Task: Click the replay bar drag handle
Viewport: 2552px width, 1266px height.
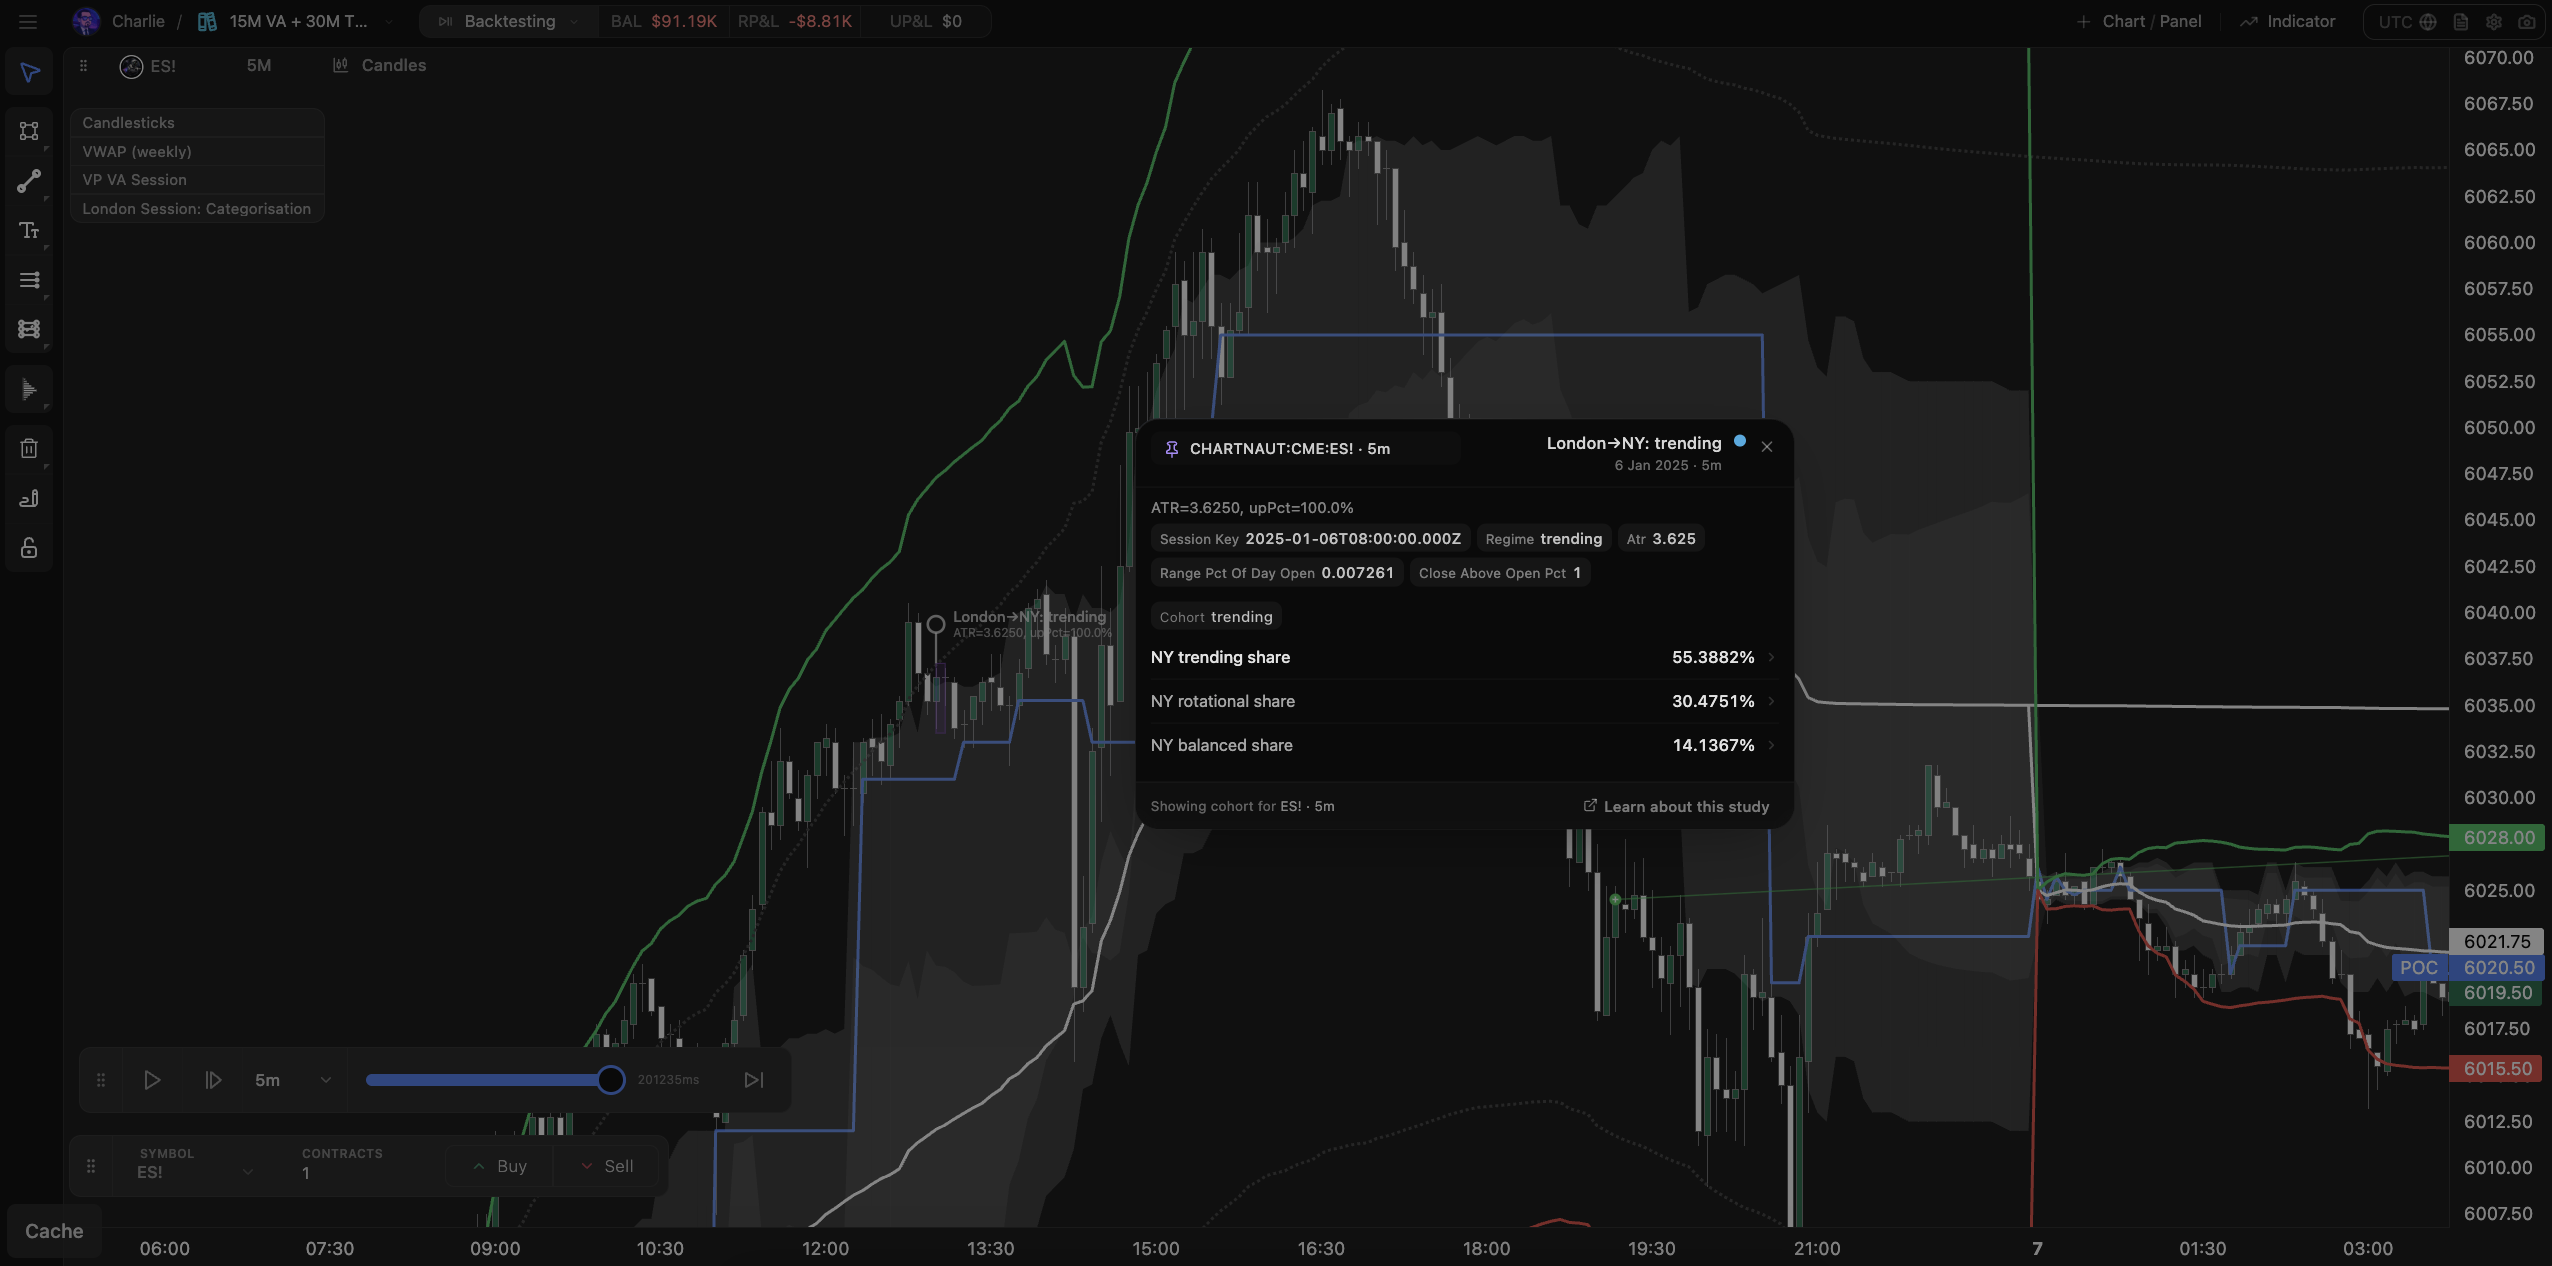Action: (101, 1080)
